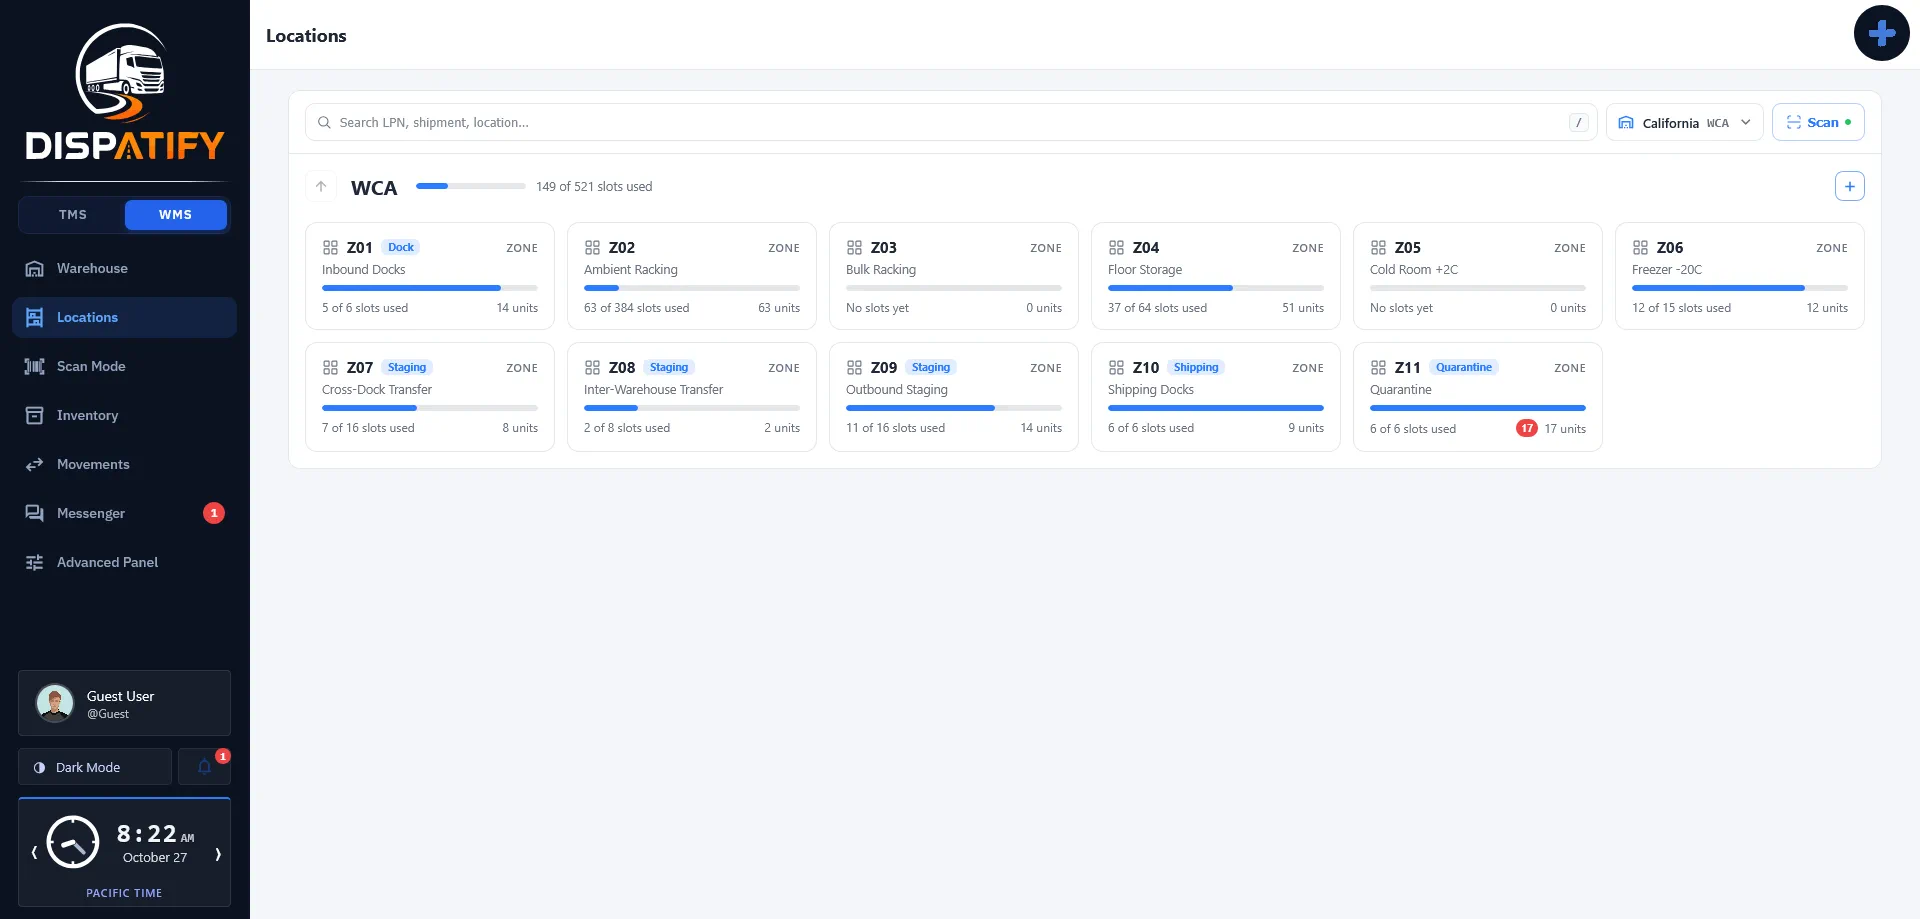Click the Messenger chat icon
The image size is (1920, 919).
pyautogui.click(x=34, y=513)
